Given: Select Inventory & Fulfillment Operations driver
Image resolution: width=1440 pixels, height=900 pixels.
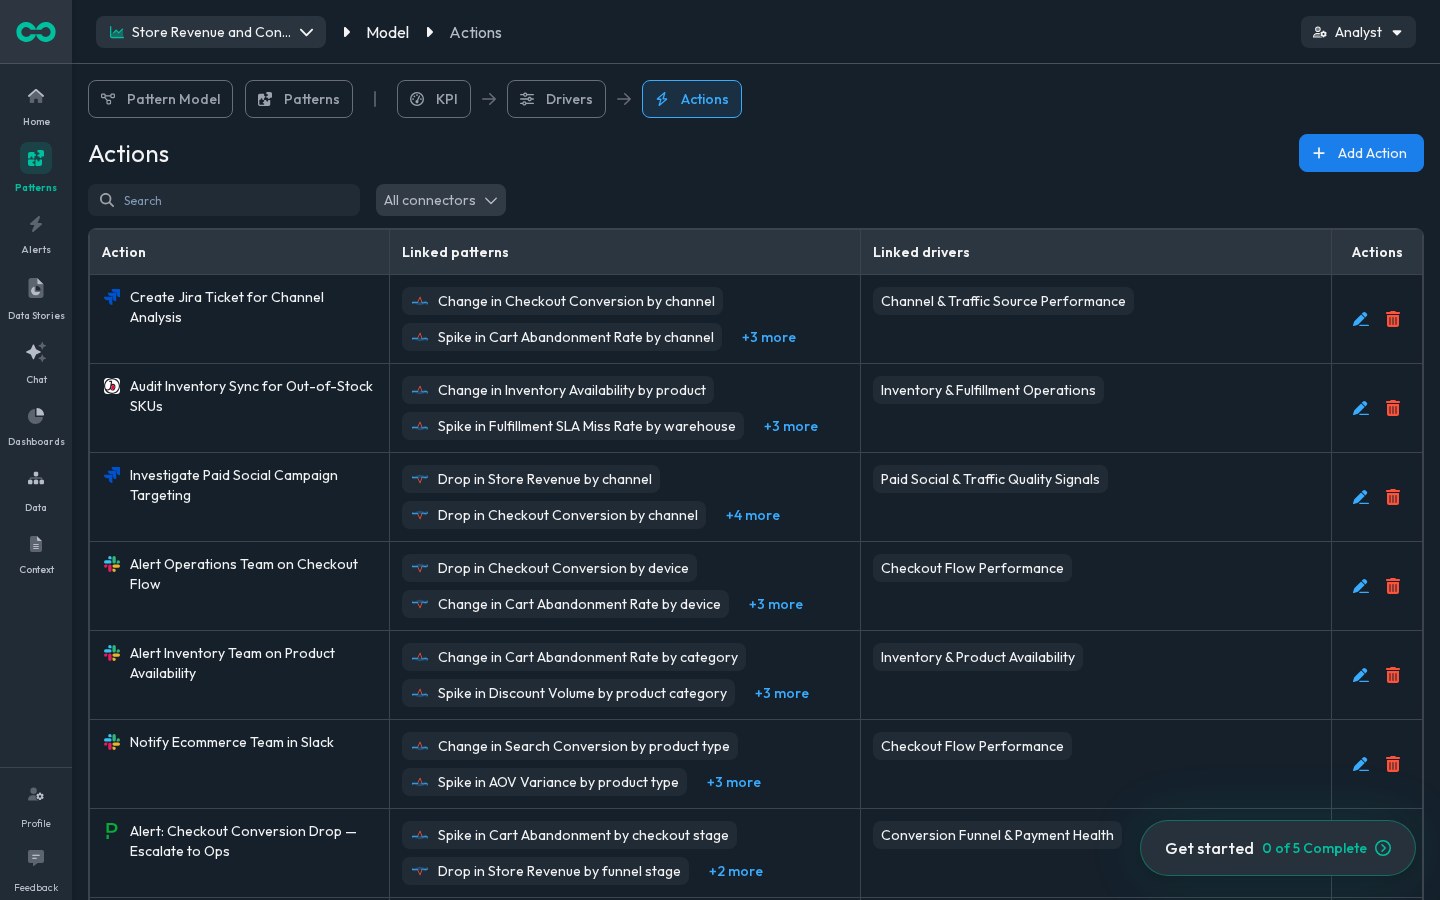Looking at the screenshot, I should pos(988,390).
